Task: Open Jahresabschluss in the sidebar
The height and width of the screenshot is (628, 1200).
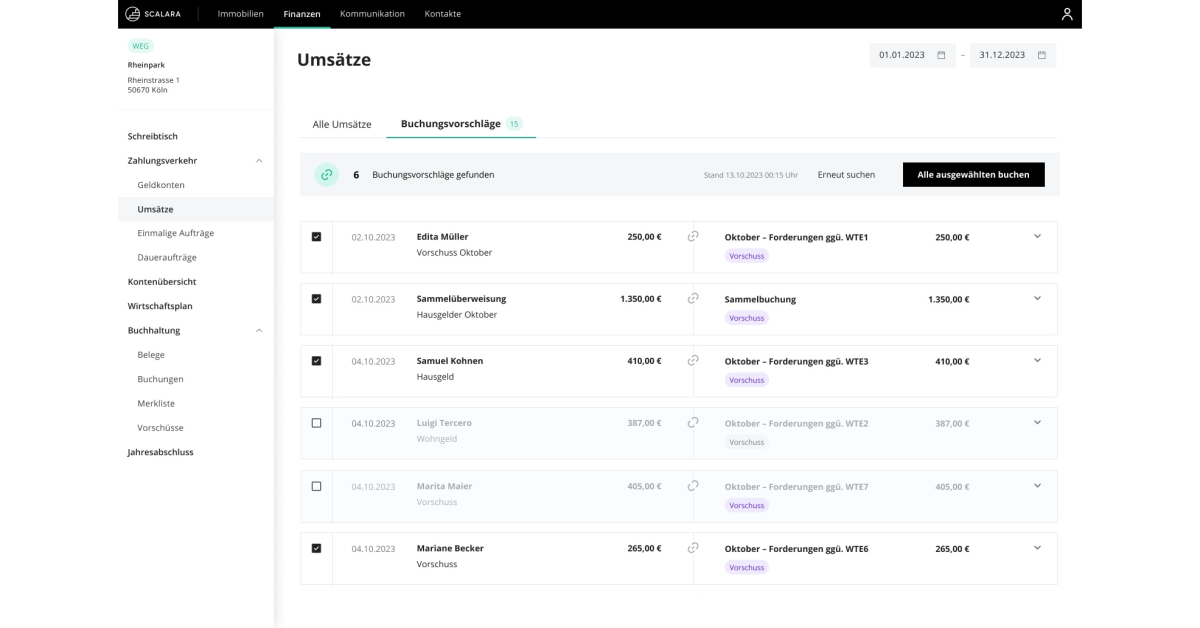Action: coord(161,452)
